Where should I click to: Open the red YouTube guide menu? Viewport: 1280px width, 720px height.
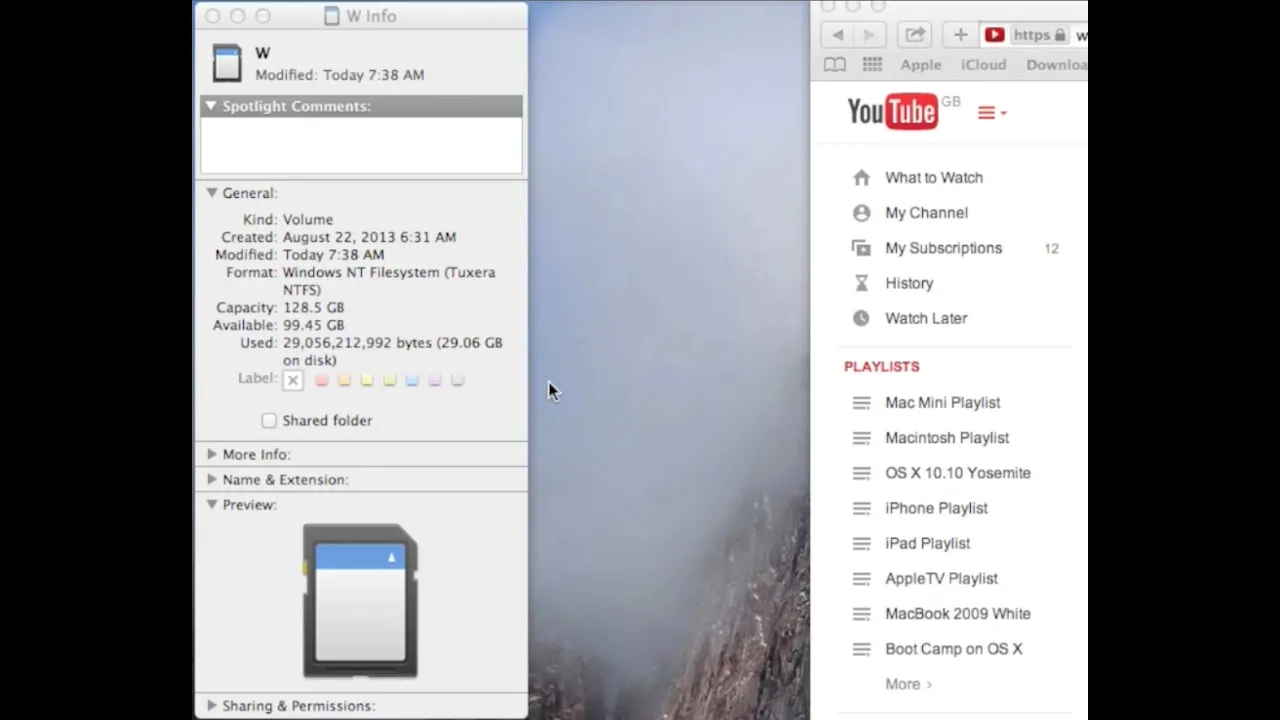[991, 113]
